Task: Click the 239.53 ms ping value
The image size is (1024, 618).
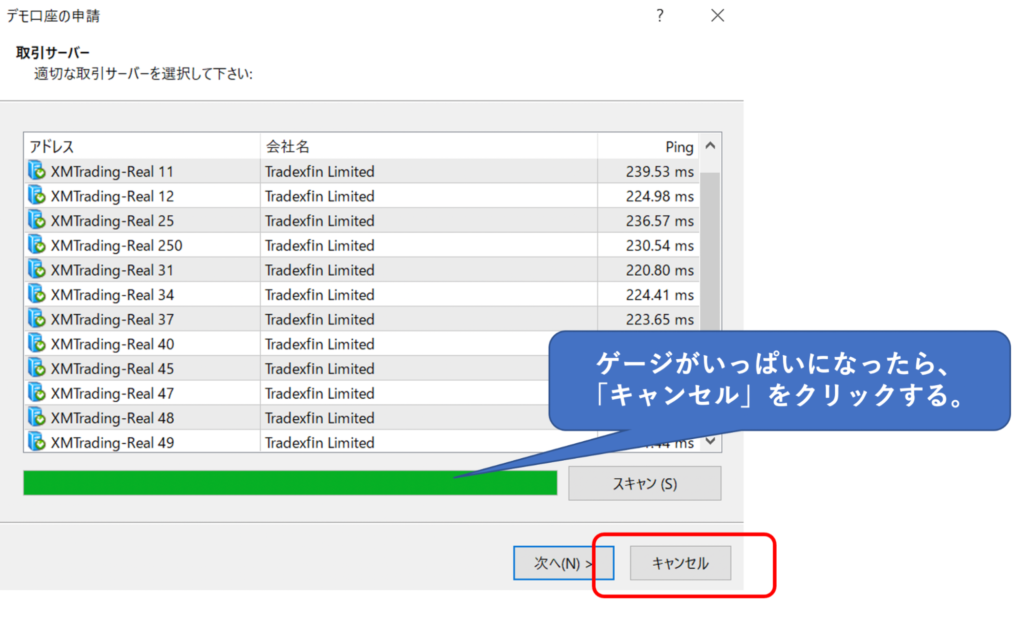Action: coord(660,172)
